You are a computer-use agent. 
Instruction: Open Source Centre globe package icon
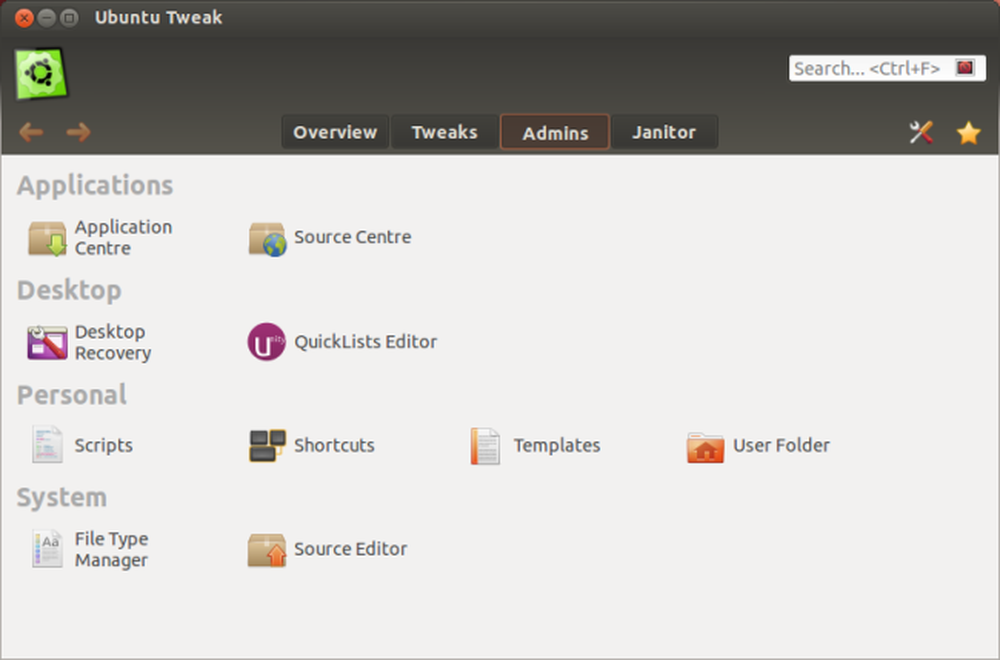click(267, 238)
